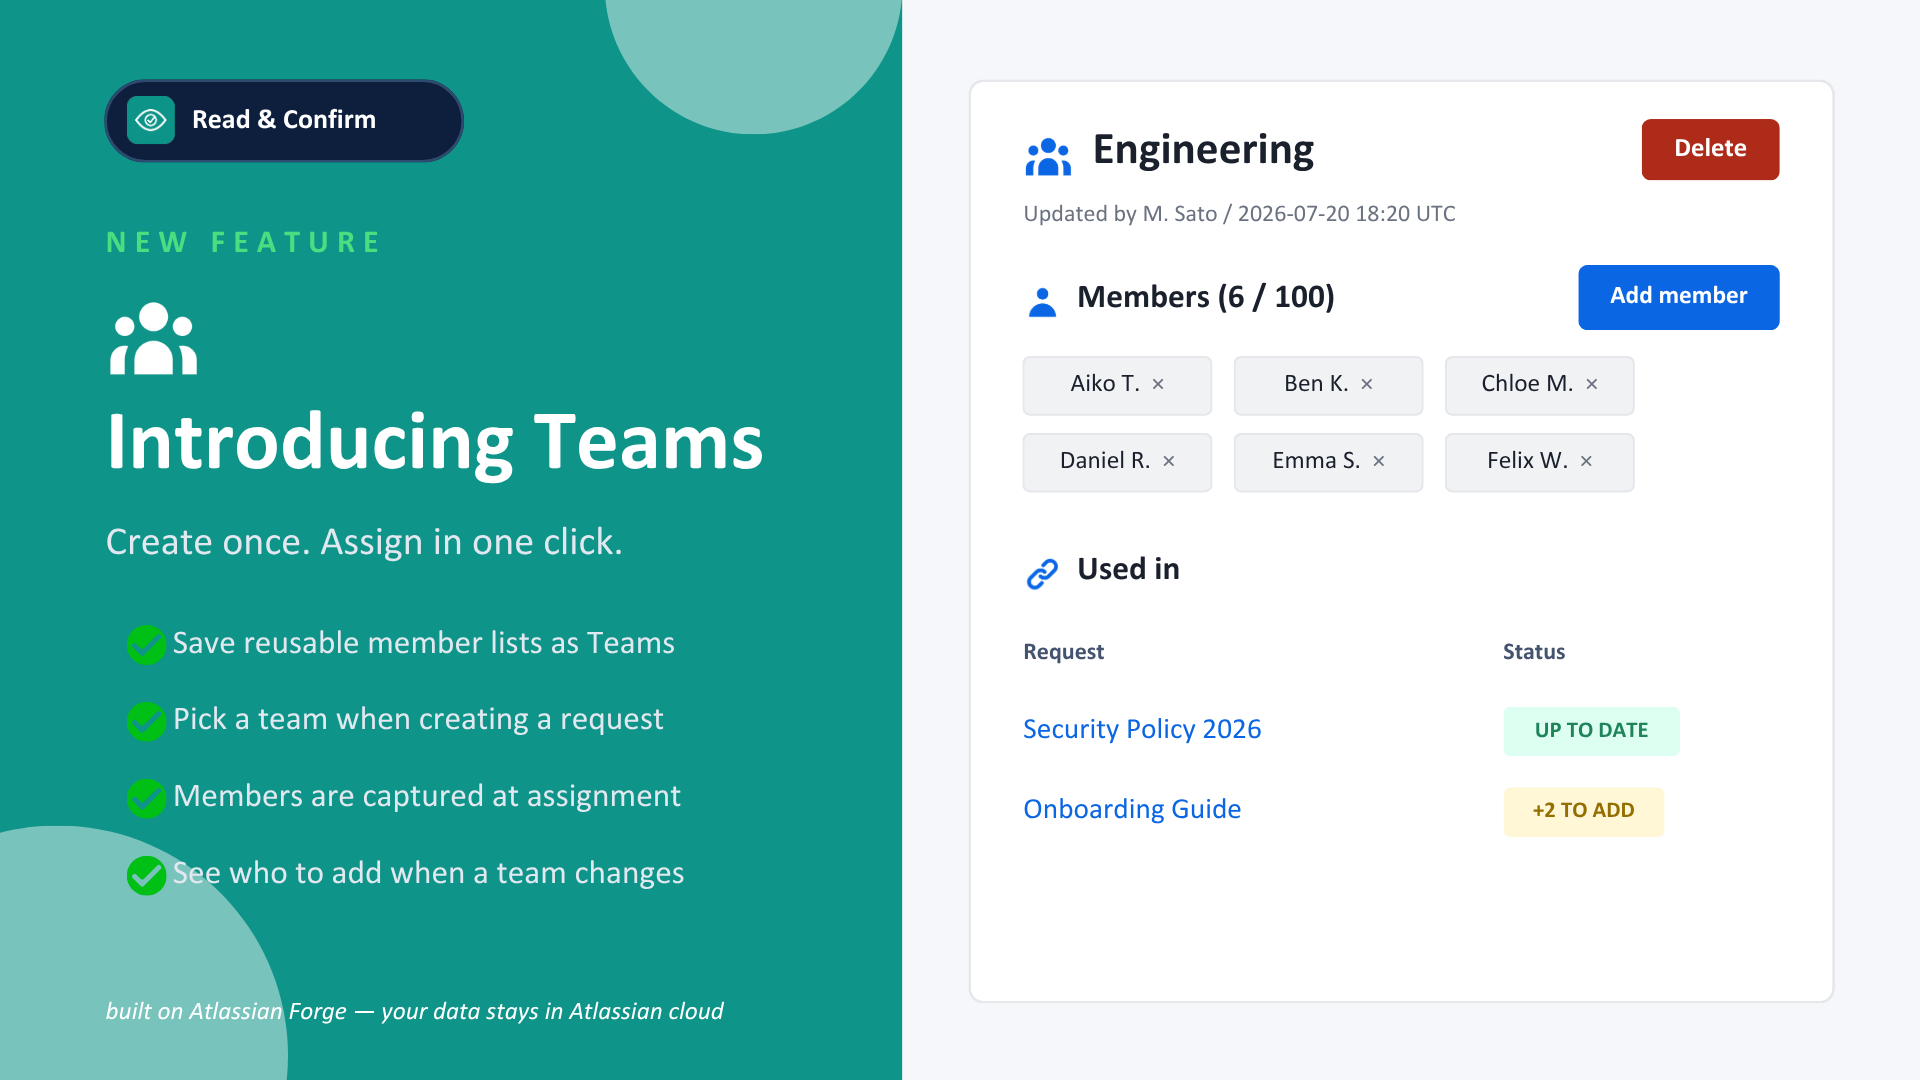Remove Daniel R. with the x icon
This screenshot has height=1080, width=1920.
tap(1169, 461)
